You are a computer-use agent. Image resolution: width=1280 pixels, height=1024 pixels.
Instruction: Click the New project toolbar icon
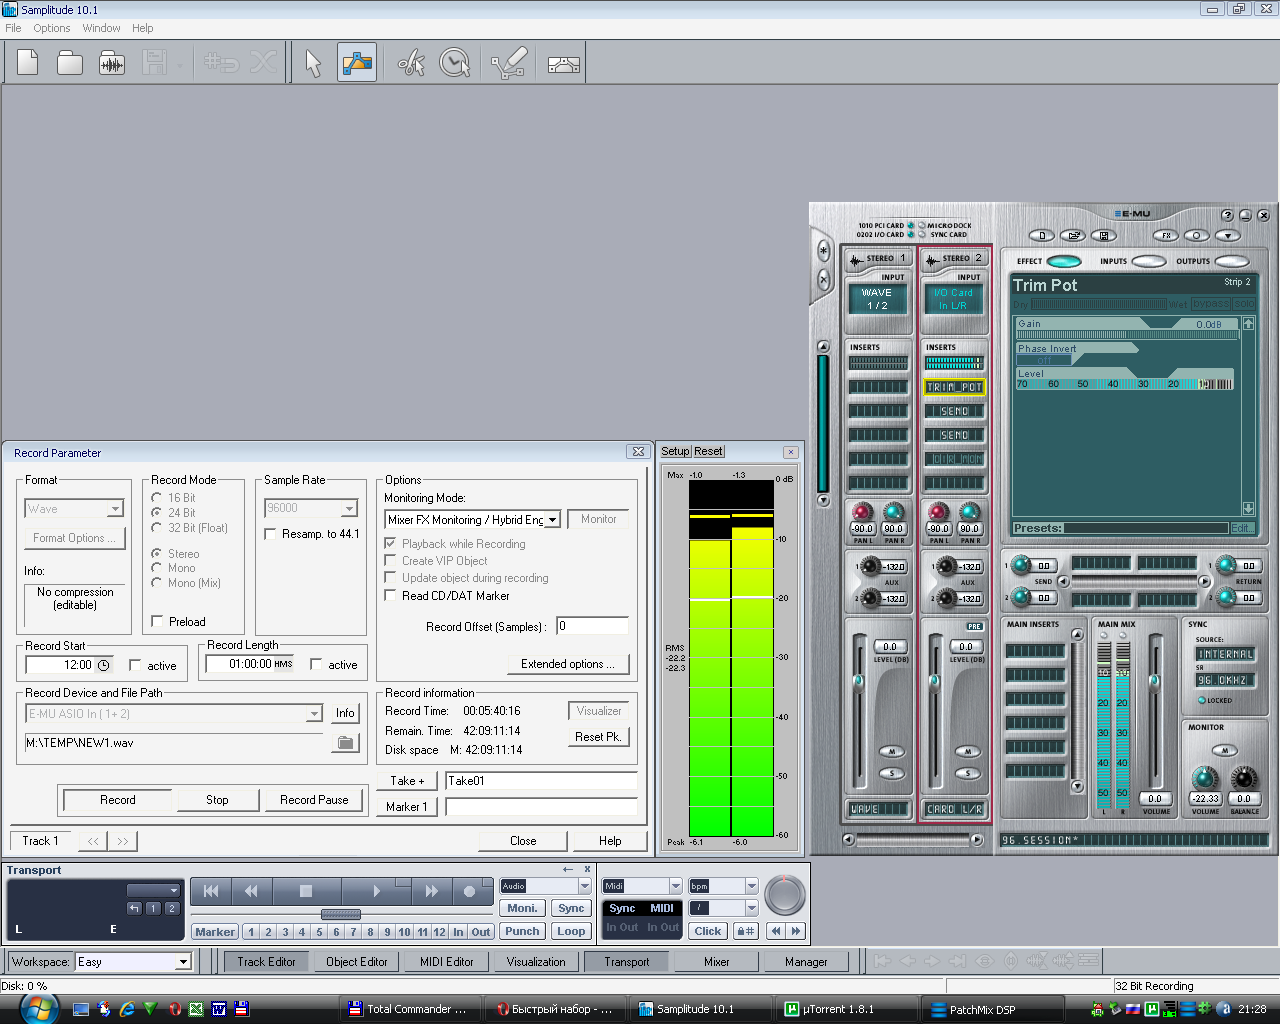pos(28,63)
